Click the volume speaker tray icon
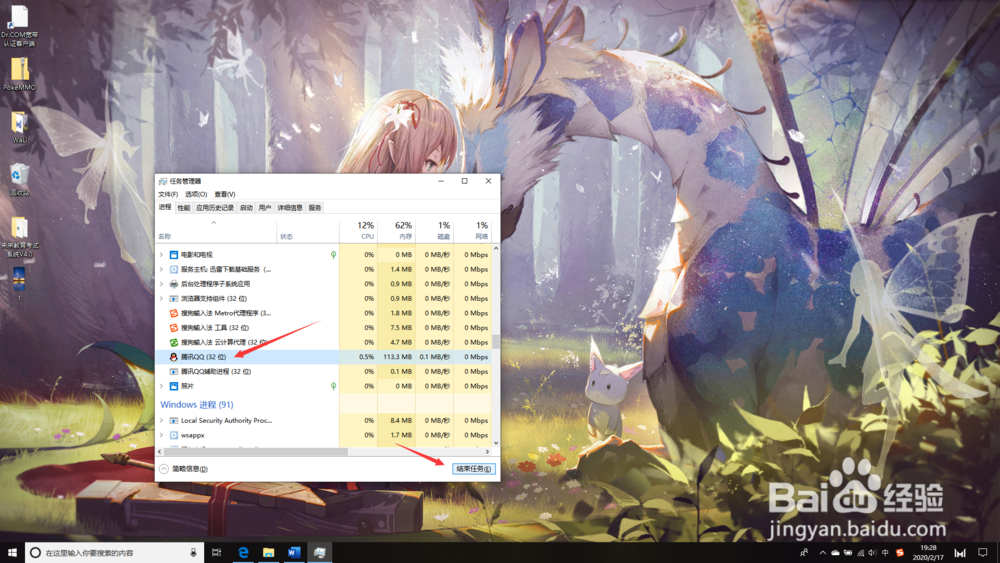Viewport: 1000px width, 563px height. tap(872, 553)
